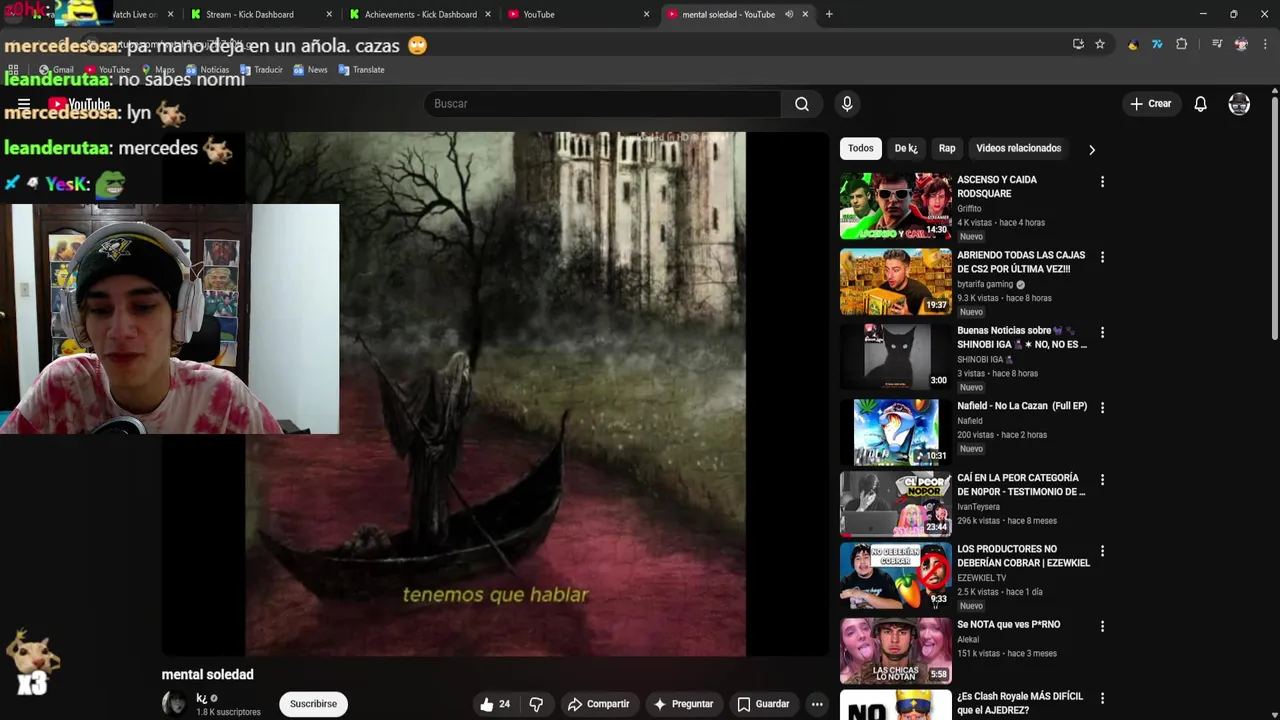The height and width of the screenshot is (720, 1280).
Task: Open the CS2 cajas video thumbnail
Action: [x=896, y=282]
